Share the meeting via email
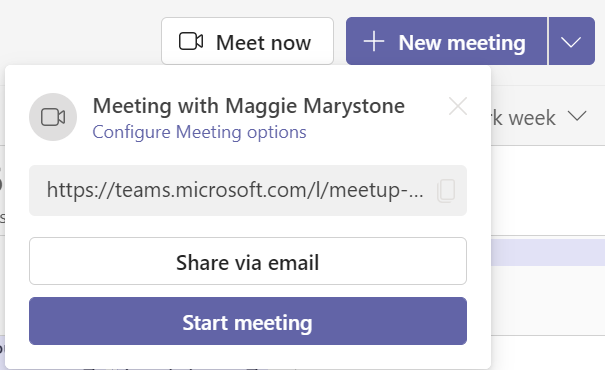Image resolution: width=605 pixels, height=370 pixels. click(x=248, y=262)
